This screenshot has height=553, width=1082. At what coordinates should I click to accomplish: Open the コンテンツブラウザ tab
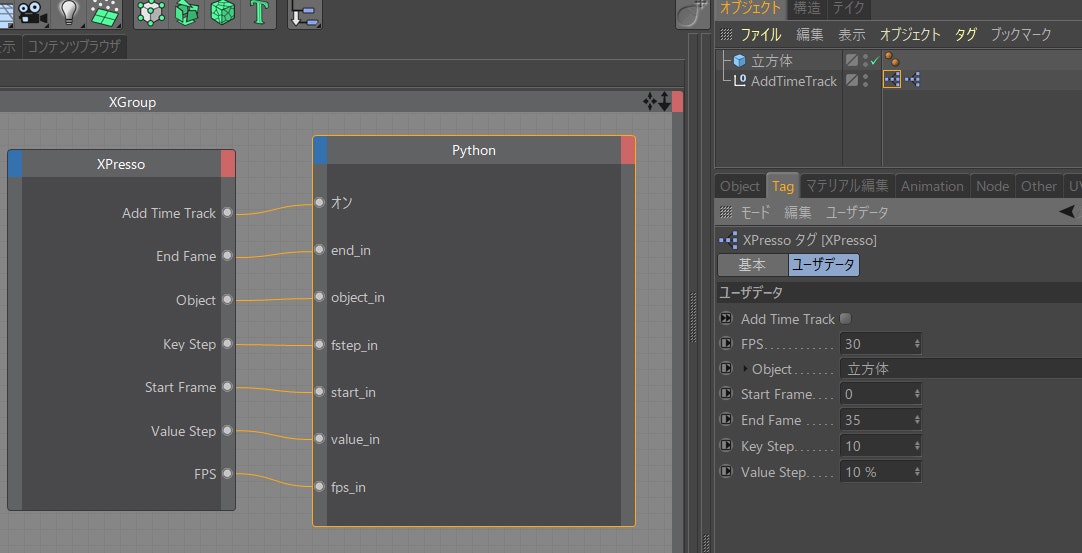point(74,47)
